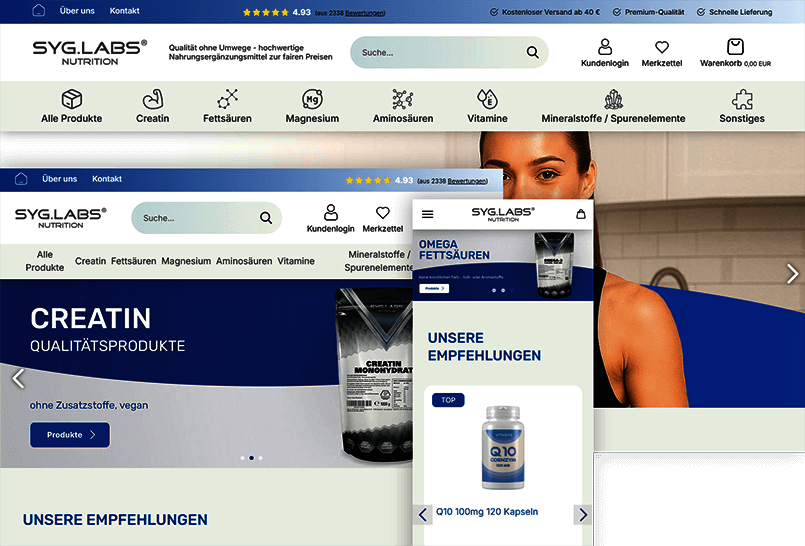Click the search magnifier icon
Viewport: 805px width, 546px height.
click(532, 53)
